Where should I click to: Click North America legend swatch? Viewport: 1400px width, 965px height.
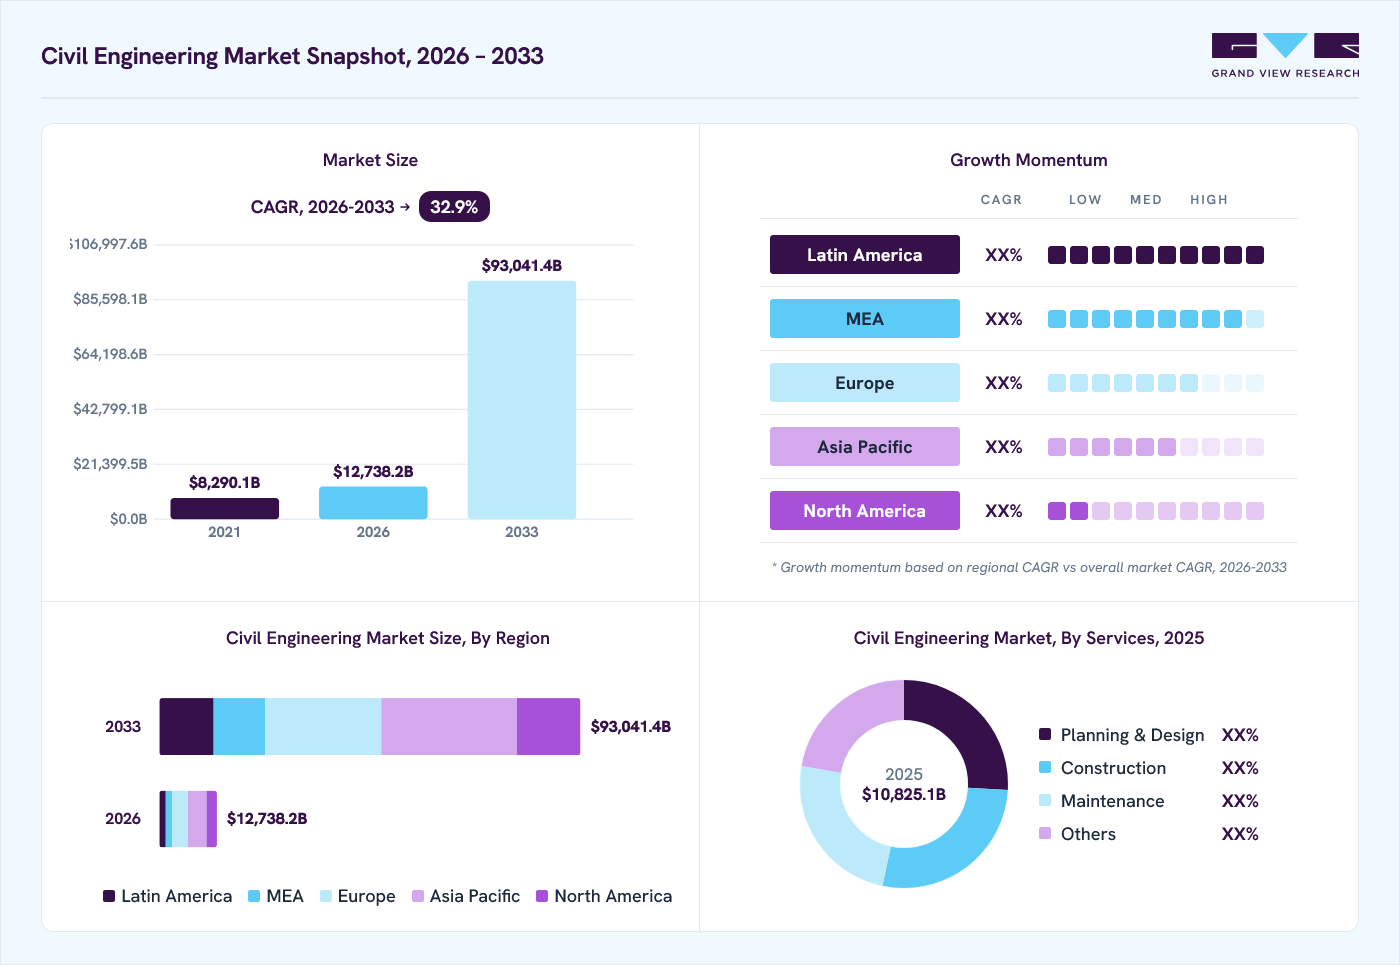point(542,896)
